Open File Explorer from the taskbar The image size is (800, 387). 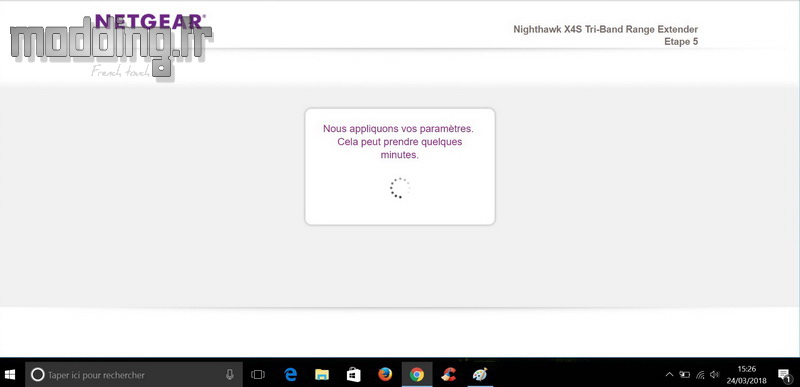[x=321, y=375]
